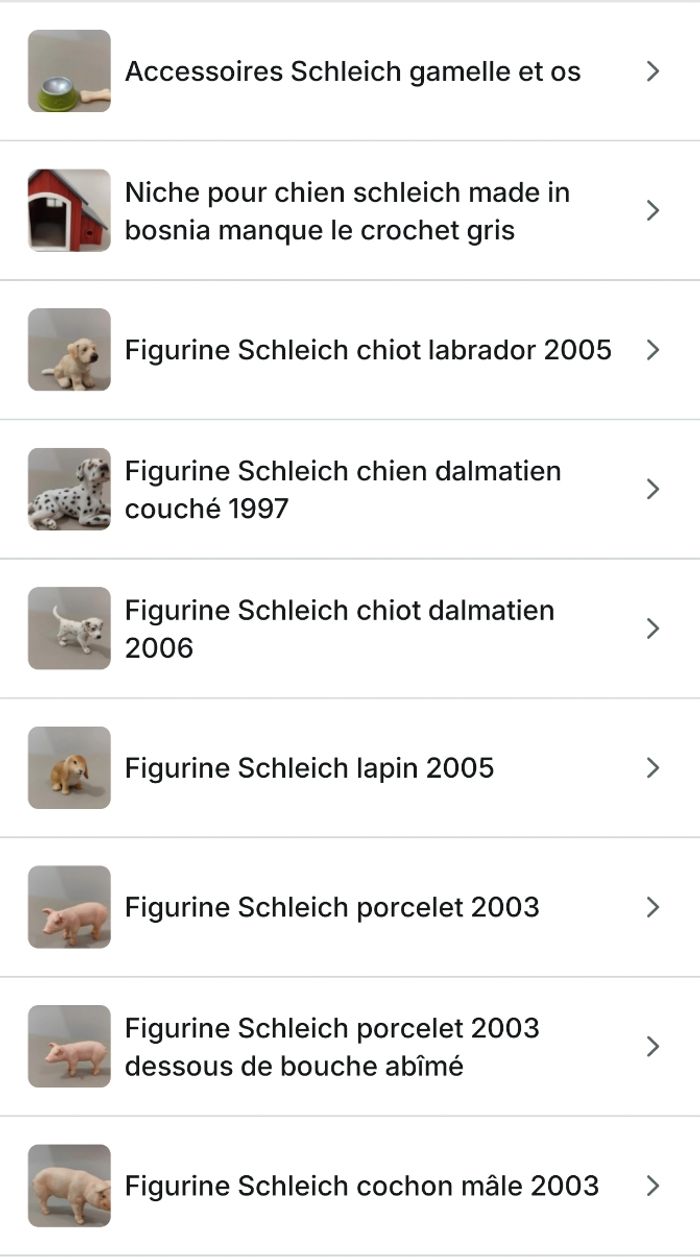Tap the lying dalmatian figurine picture
The image size is (700, 1259).
(x=69, y=489)
